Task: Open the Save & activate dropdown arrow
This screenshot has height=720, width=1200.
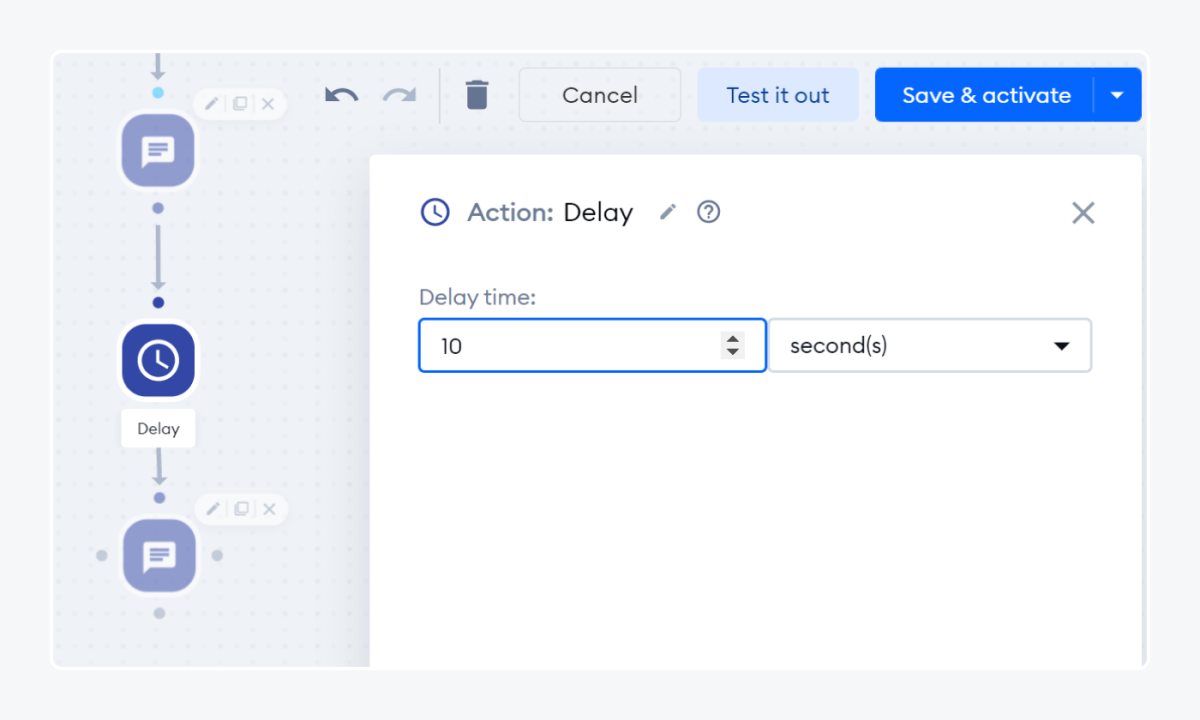Action: 1118,94
